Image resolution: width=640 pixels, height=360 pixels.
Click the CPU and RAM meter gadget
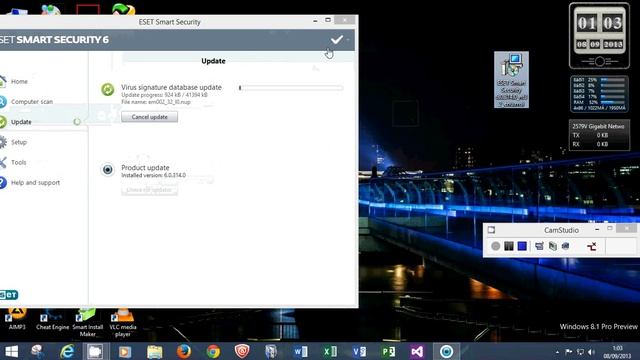pyautogui.click(x=599, y=94)
